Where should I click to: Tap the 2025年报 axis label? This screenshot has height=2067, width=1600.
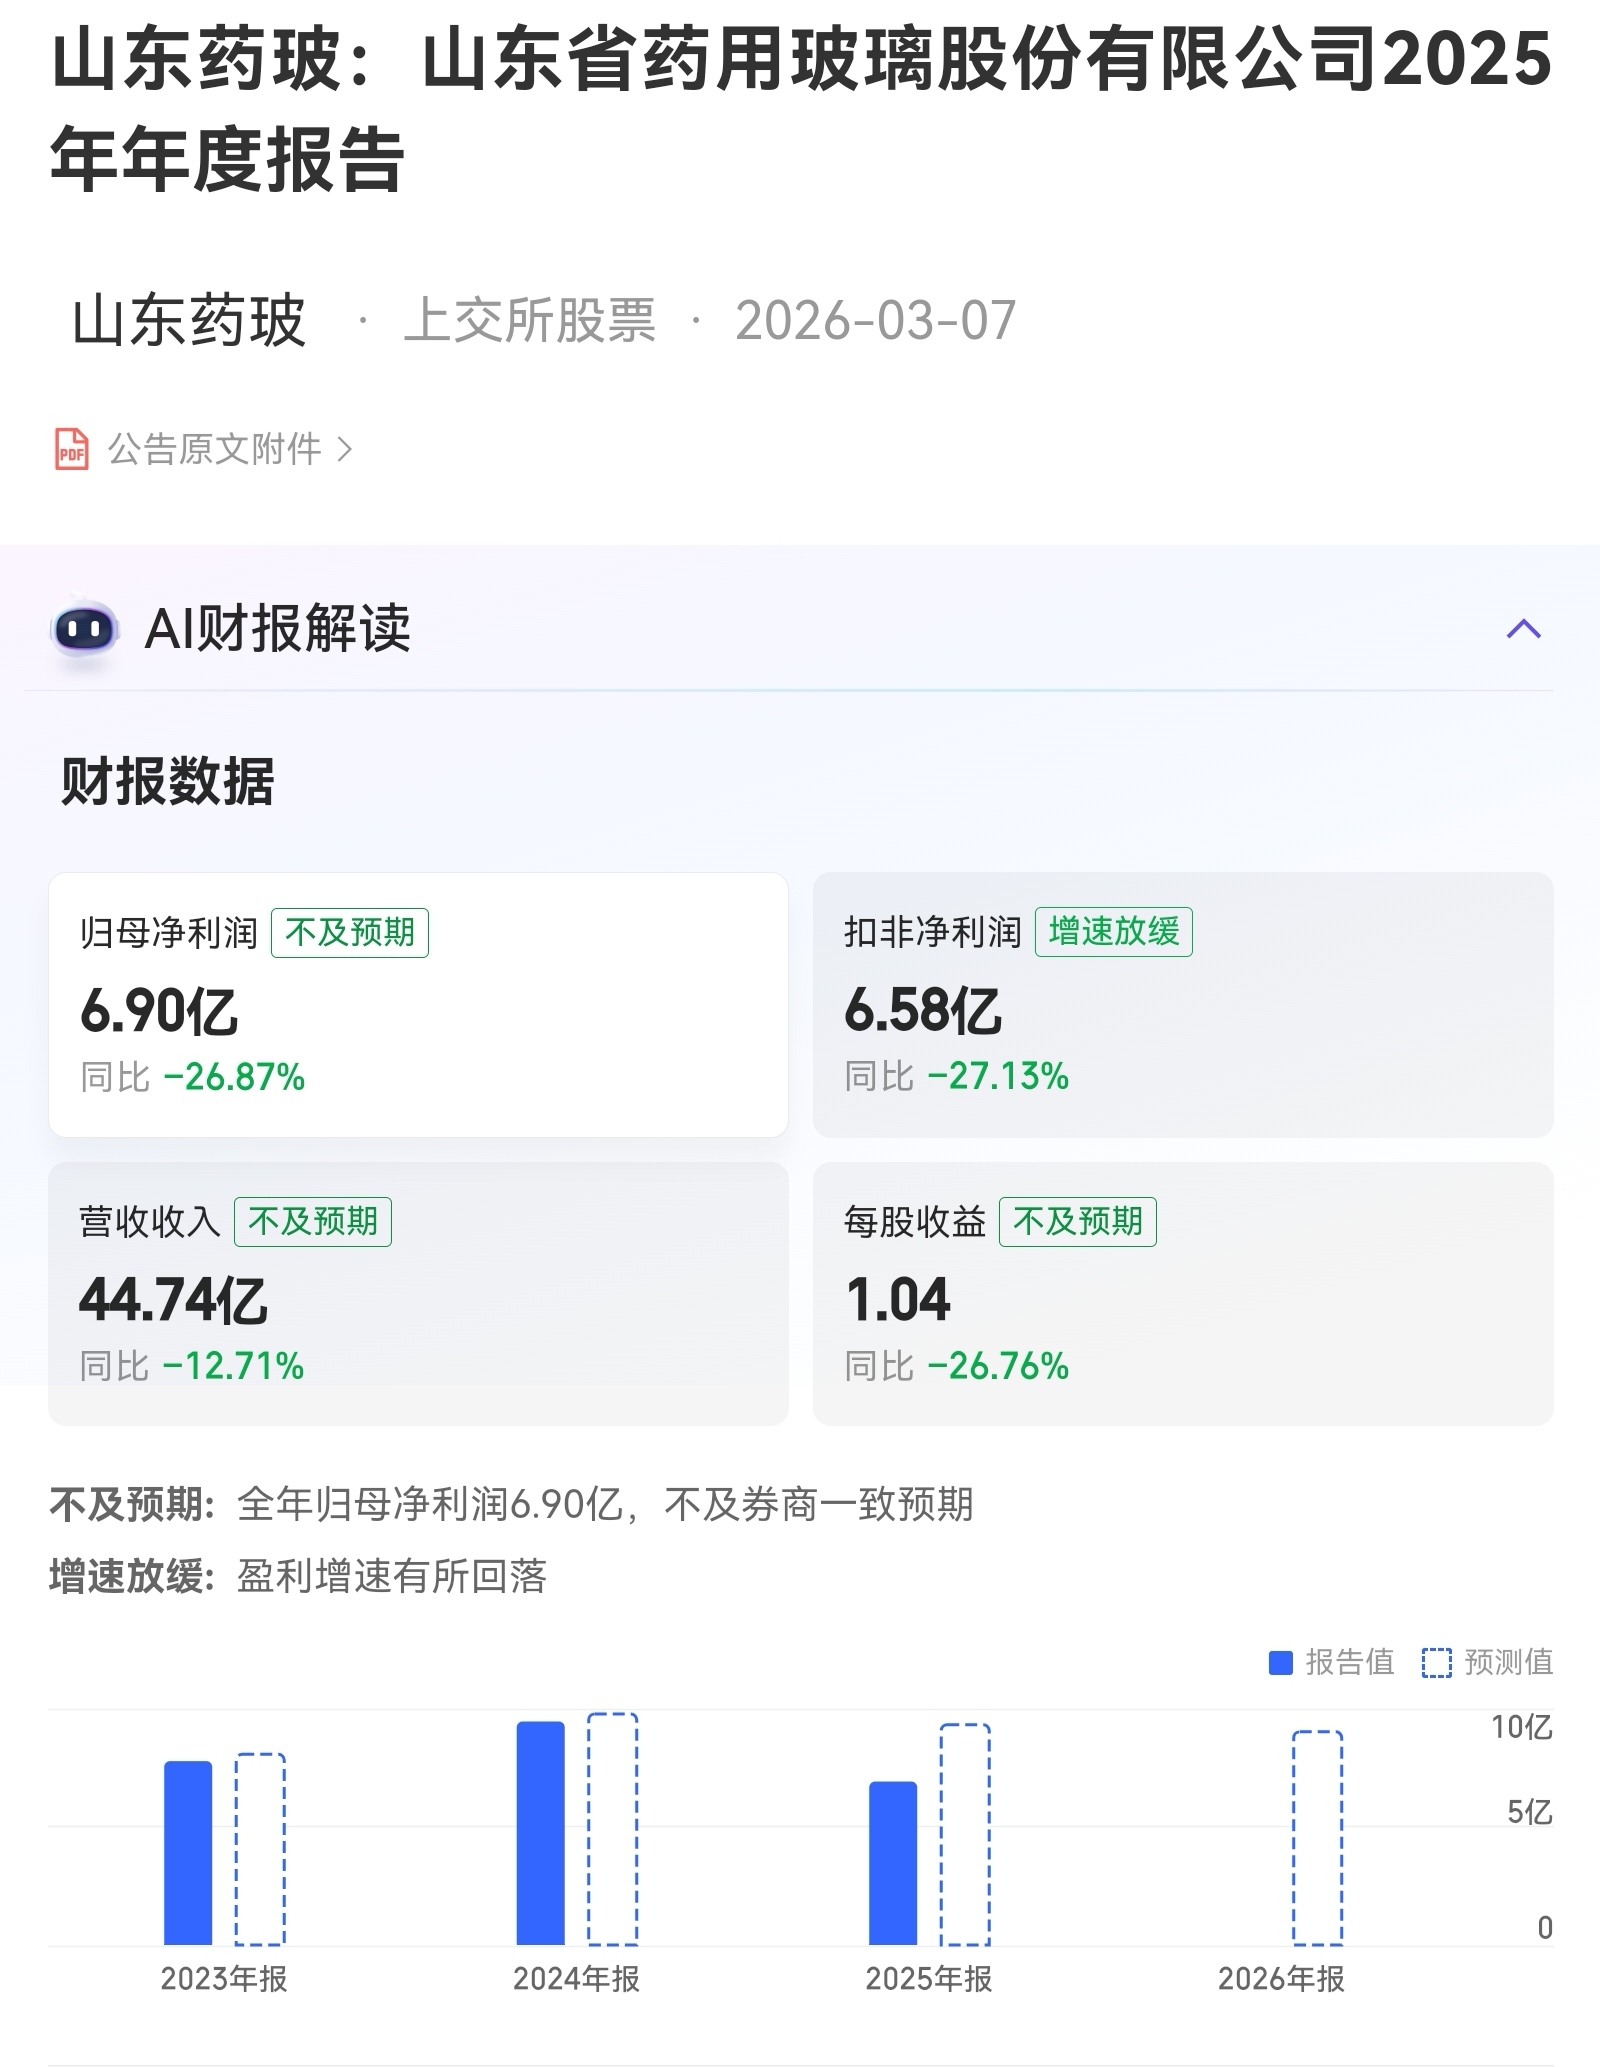929,1979
